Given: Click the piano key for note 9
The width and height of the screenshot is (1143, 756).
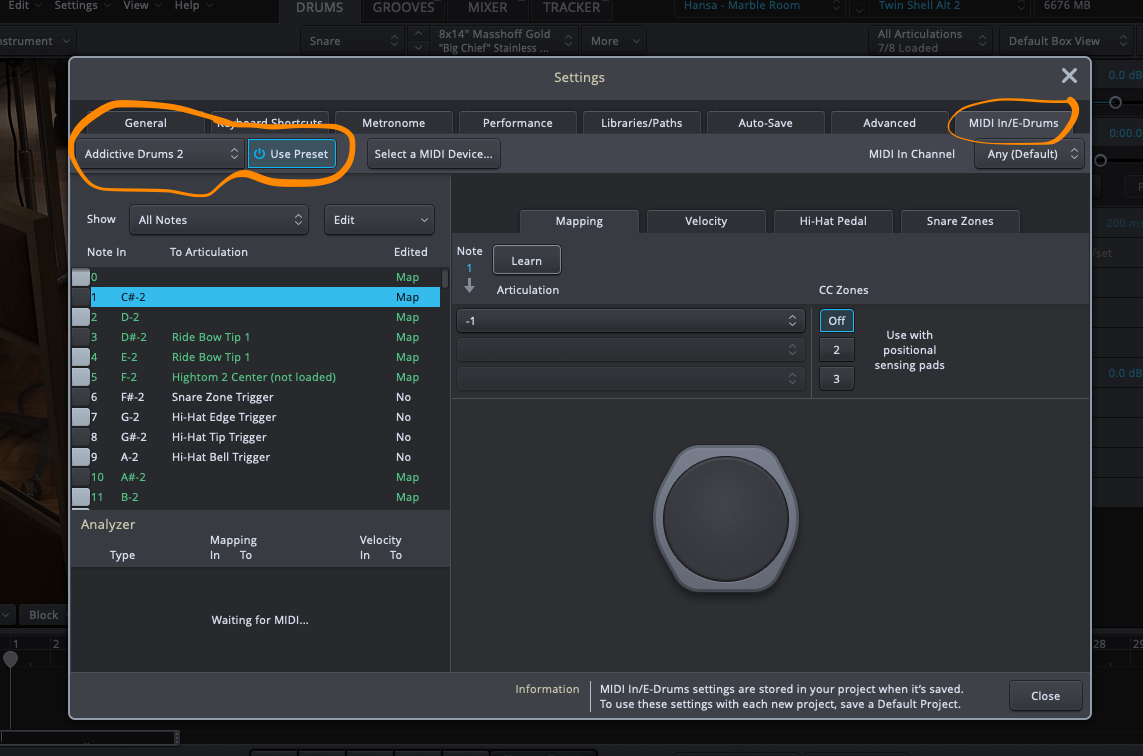Looking at the screenshot, I should click(x=80, y=457).
